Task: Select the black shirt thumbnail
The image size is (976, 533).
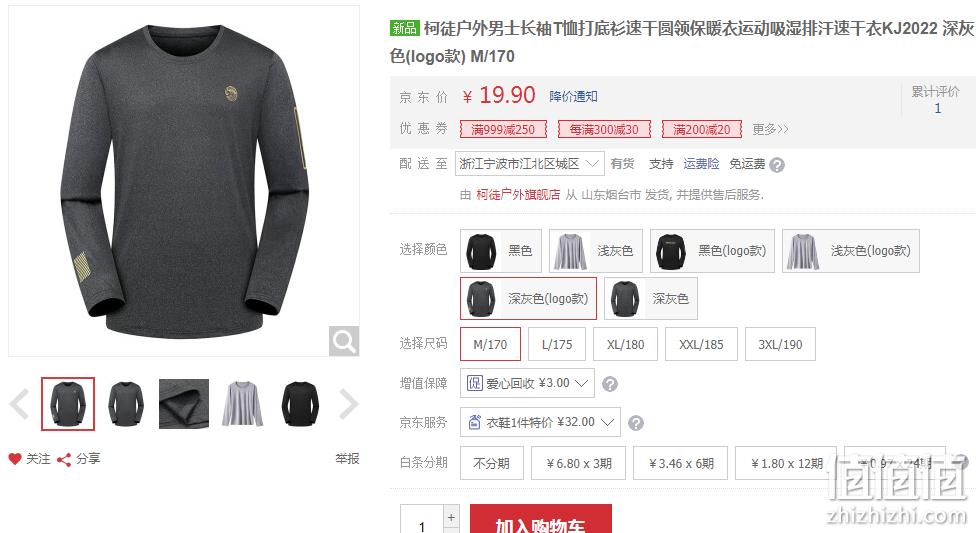Action: pyautogui.click(x=300, y=404)
